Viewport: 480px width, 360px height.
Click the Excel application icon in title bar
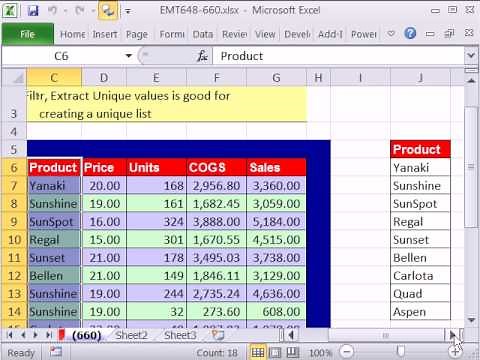click(10, 10)
